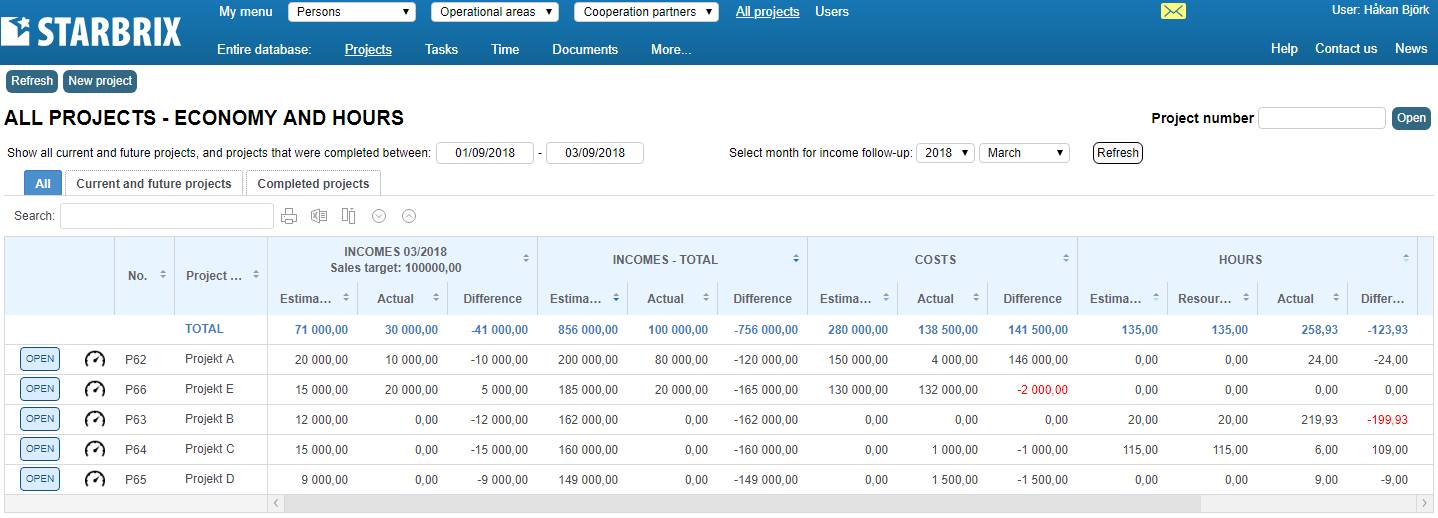Click OPEN button for Projekt E

click(40, 389)
